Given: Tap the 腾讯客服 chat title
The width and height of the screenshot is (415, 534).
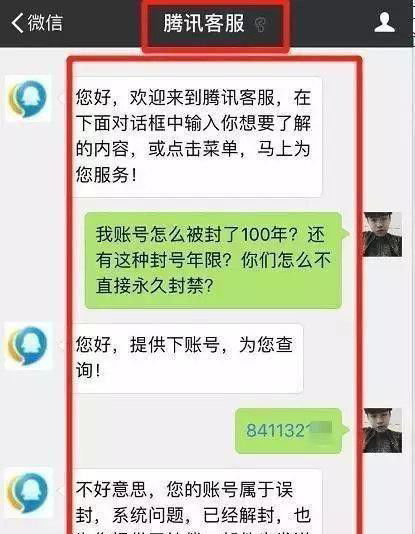Looking at the screenshot, I should point(204,23).
